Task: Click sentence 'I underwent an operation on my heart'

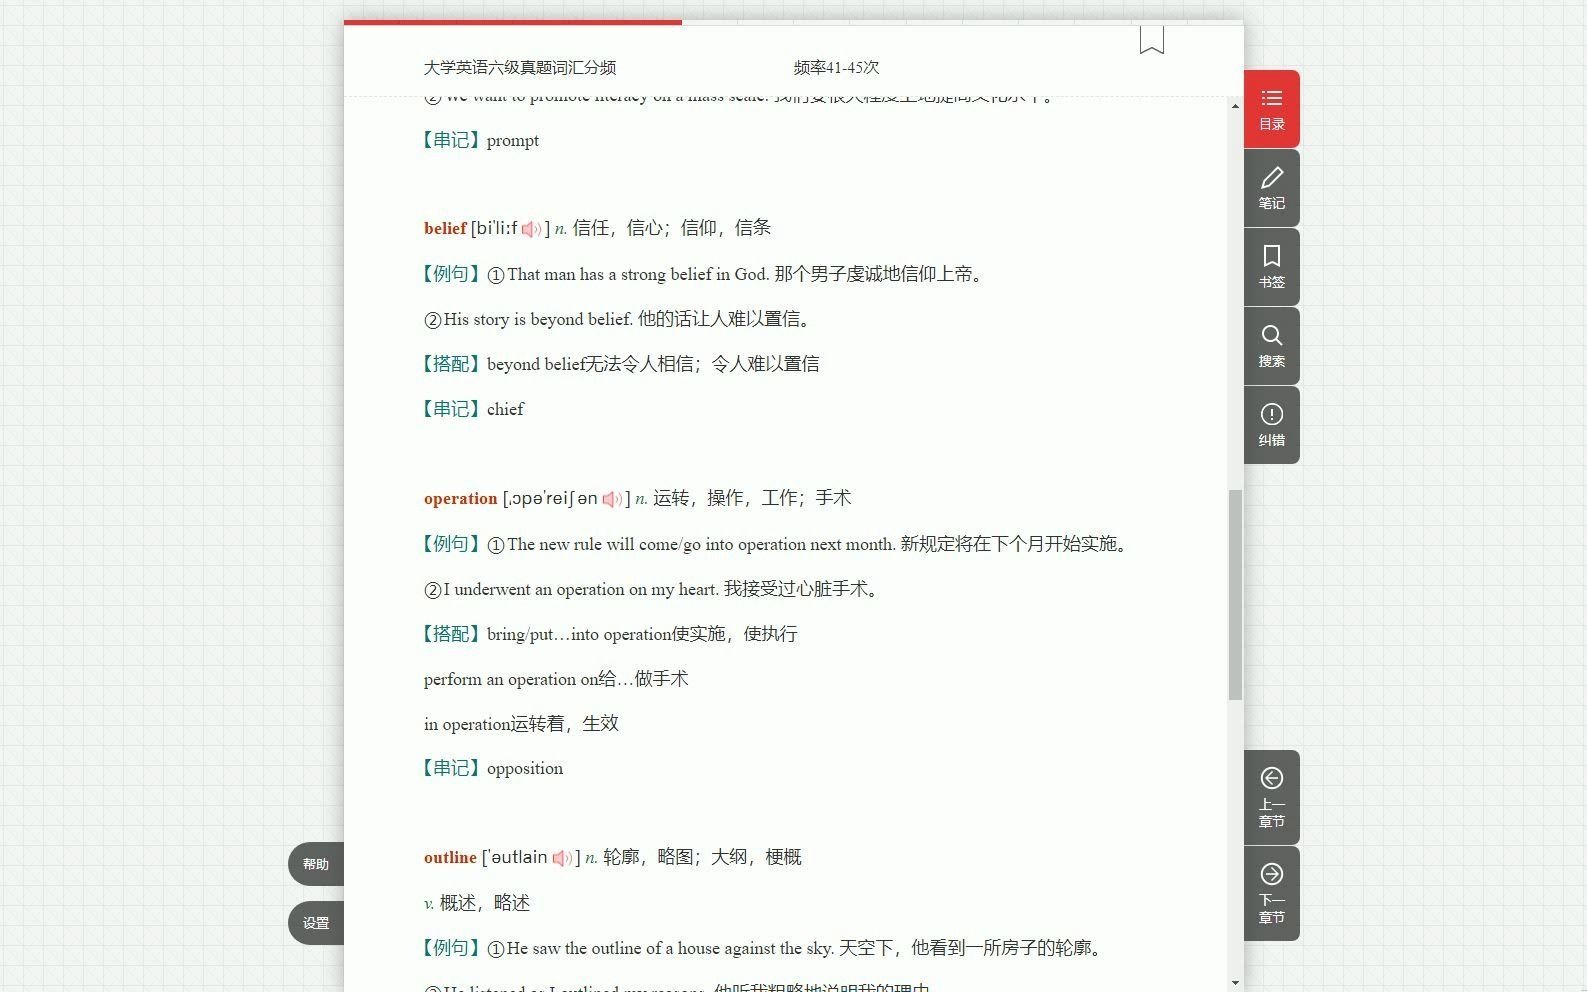Action: coord(581,589)
